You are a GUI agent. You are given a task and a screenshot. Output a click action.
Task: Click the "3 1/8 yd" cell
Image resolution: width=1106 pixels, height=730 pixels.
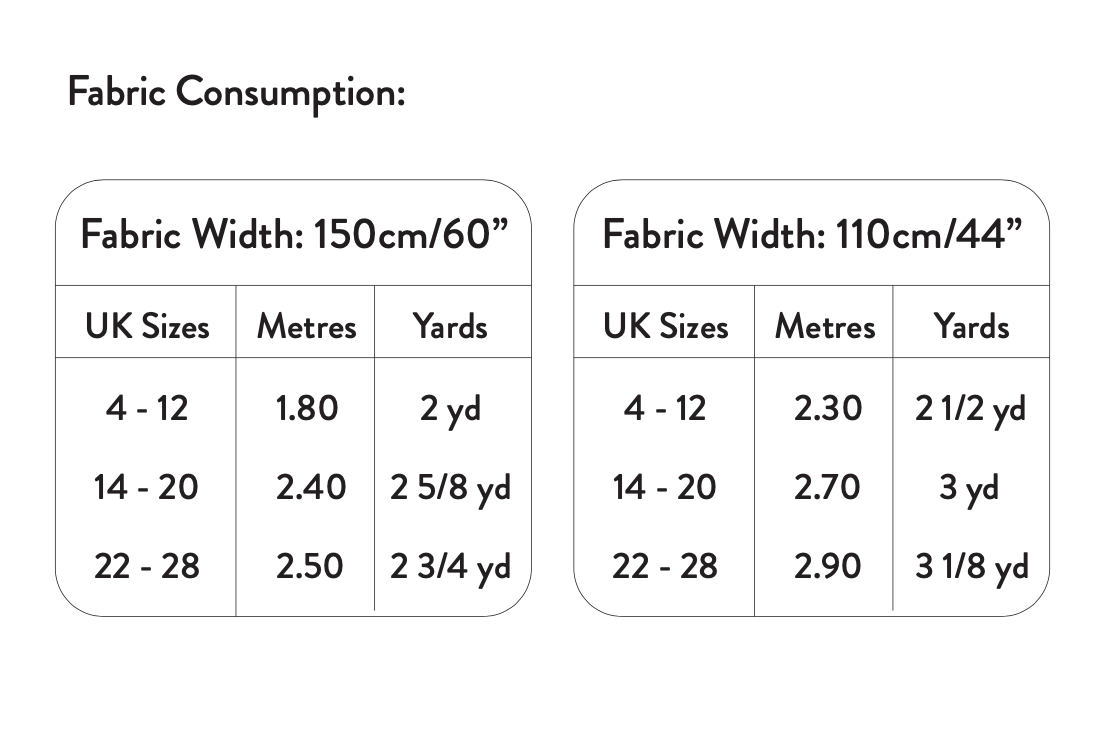(x=971, y=567)
